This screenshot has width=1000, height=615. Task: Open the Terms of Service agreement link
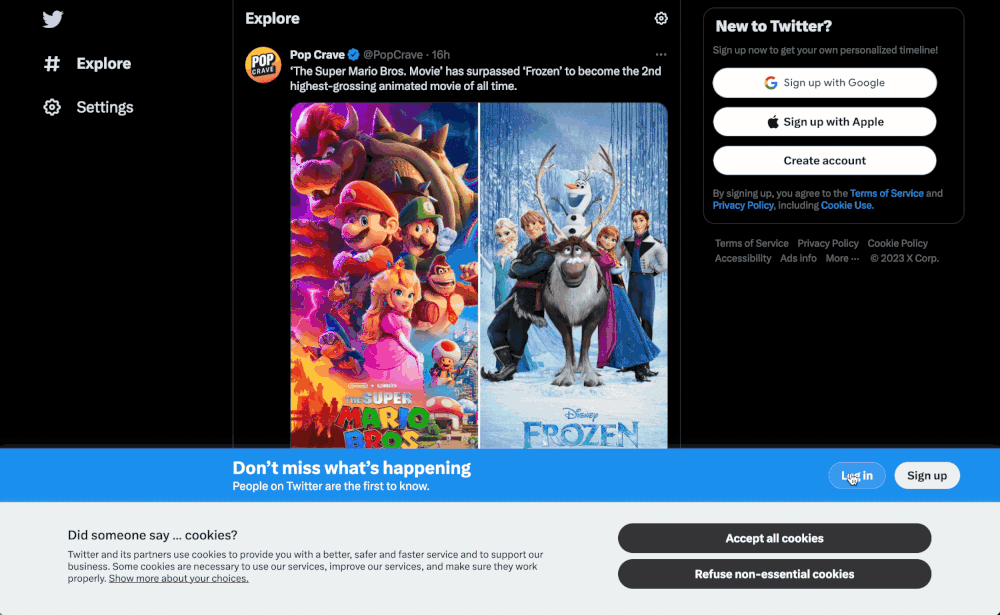pos(886,193)
